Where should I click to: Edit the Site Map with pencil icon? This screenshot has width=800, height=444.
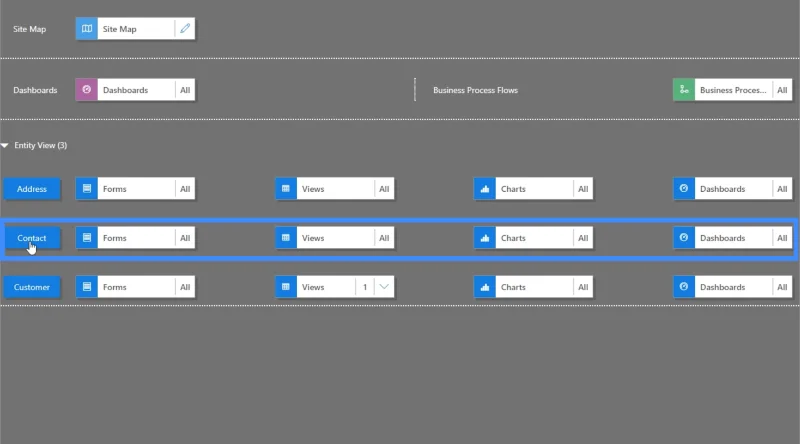[185, 29]
